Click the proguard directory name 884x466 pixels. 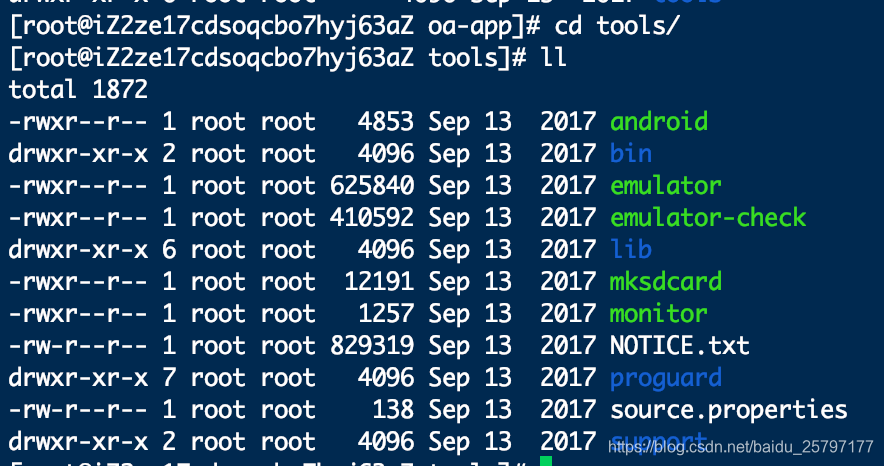coord(666,378)
